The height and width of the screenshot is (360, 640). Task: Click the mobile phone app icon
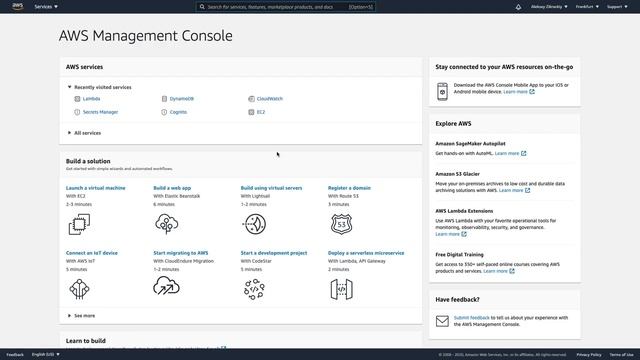442,91
